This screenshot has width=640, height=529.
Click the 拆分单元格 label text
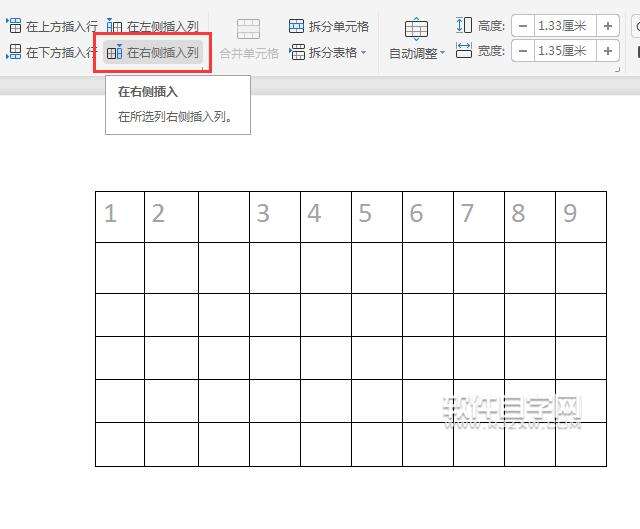(x=339, y=27)
